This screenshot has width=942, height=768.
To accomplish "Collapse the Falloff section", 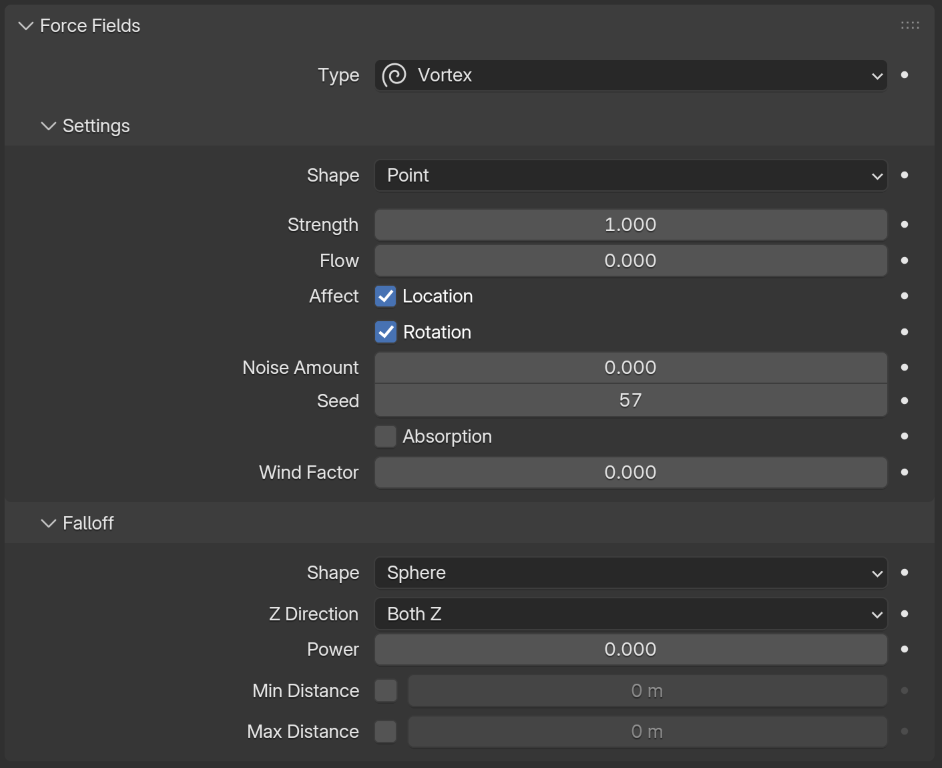I will click(47, 522).
